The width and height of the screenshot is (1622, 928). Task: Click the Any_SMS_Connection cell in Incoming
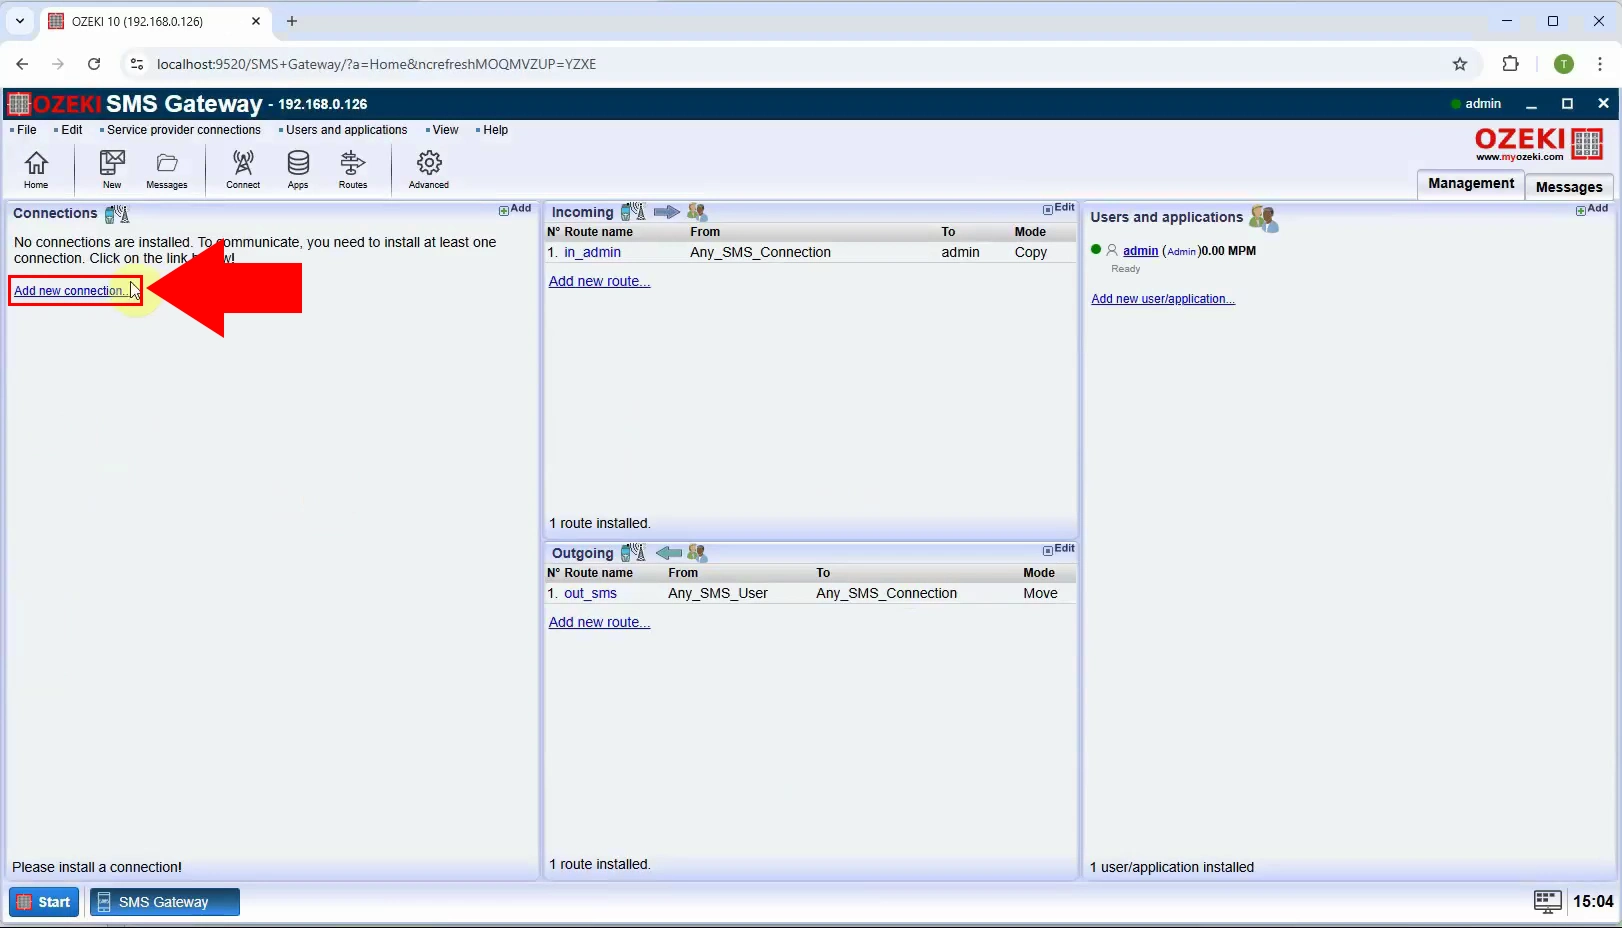point(760,252)
